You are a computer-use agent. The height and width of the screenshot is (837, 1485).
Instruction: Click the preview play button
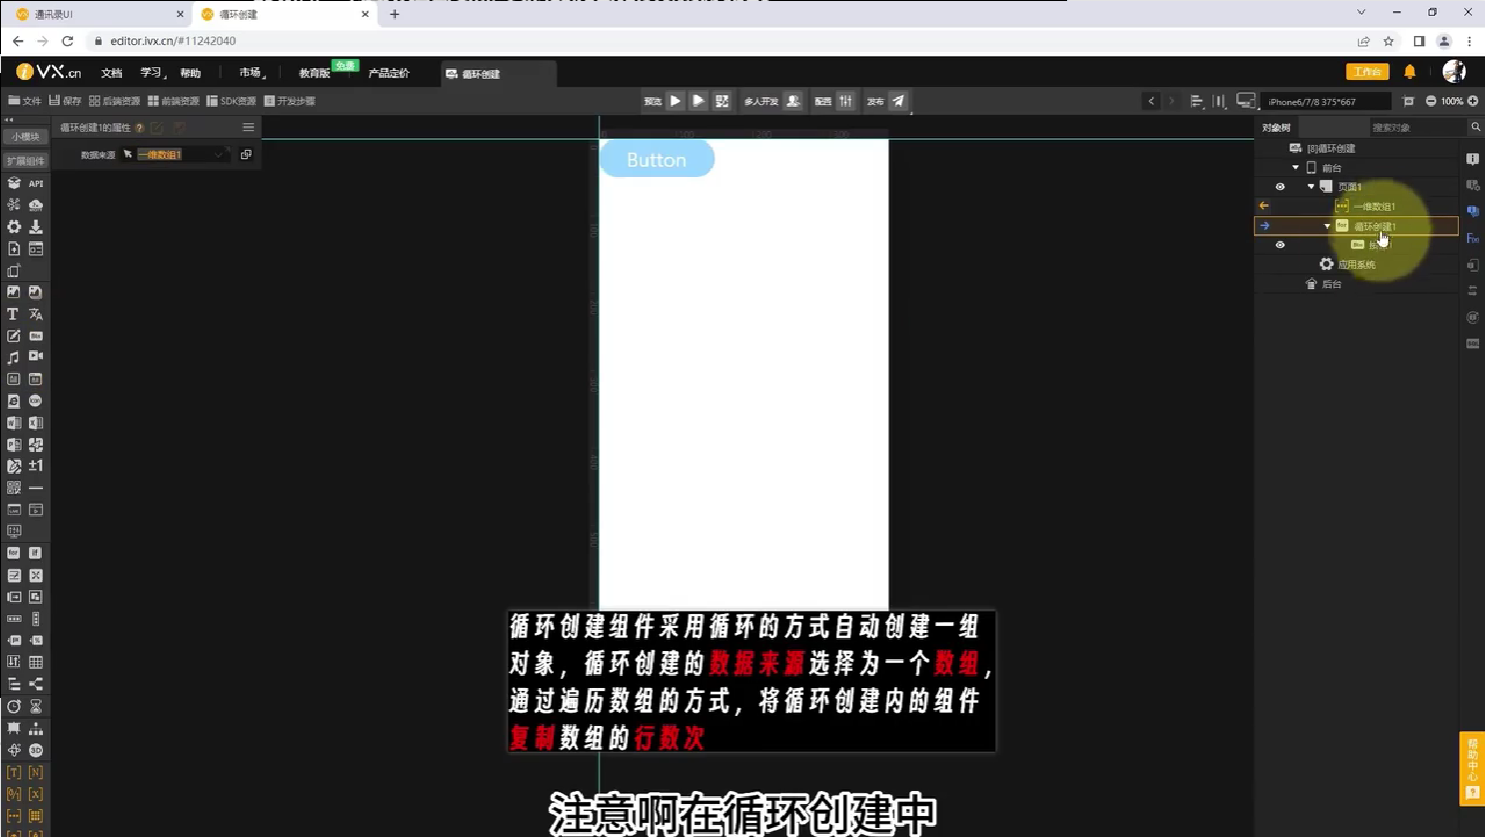point(675,101)
